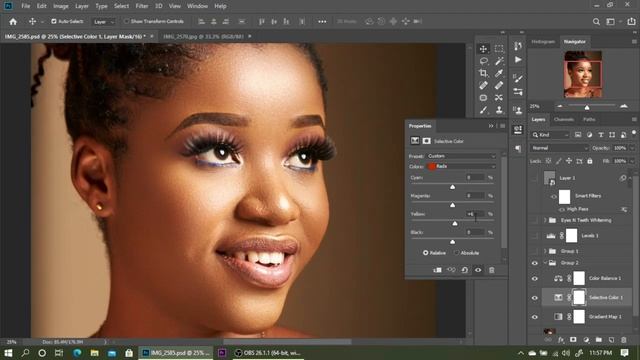Click the lock all padlock icon
Image resolution: width=640 pixels, height=360 pixels.
point(589,161)
